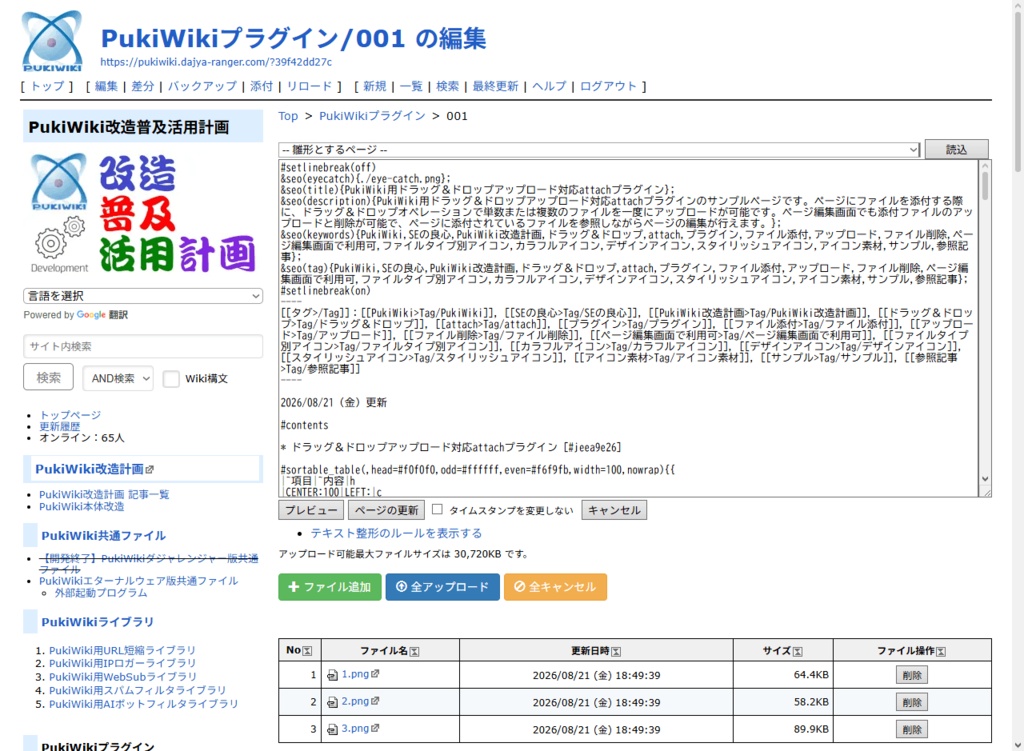Click 削除 button for 2.png row

pos(912,703)
